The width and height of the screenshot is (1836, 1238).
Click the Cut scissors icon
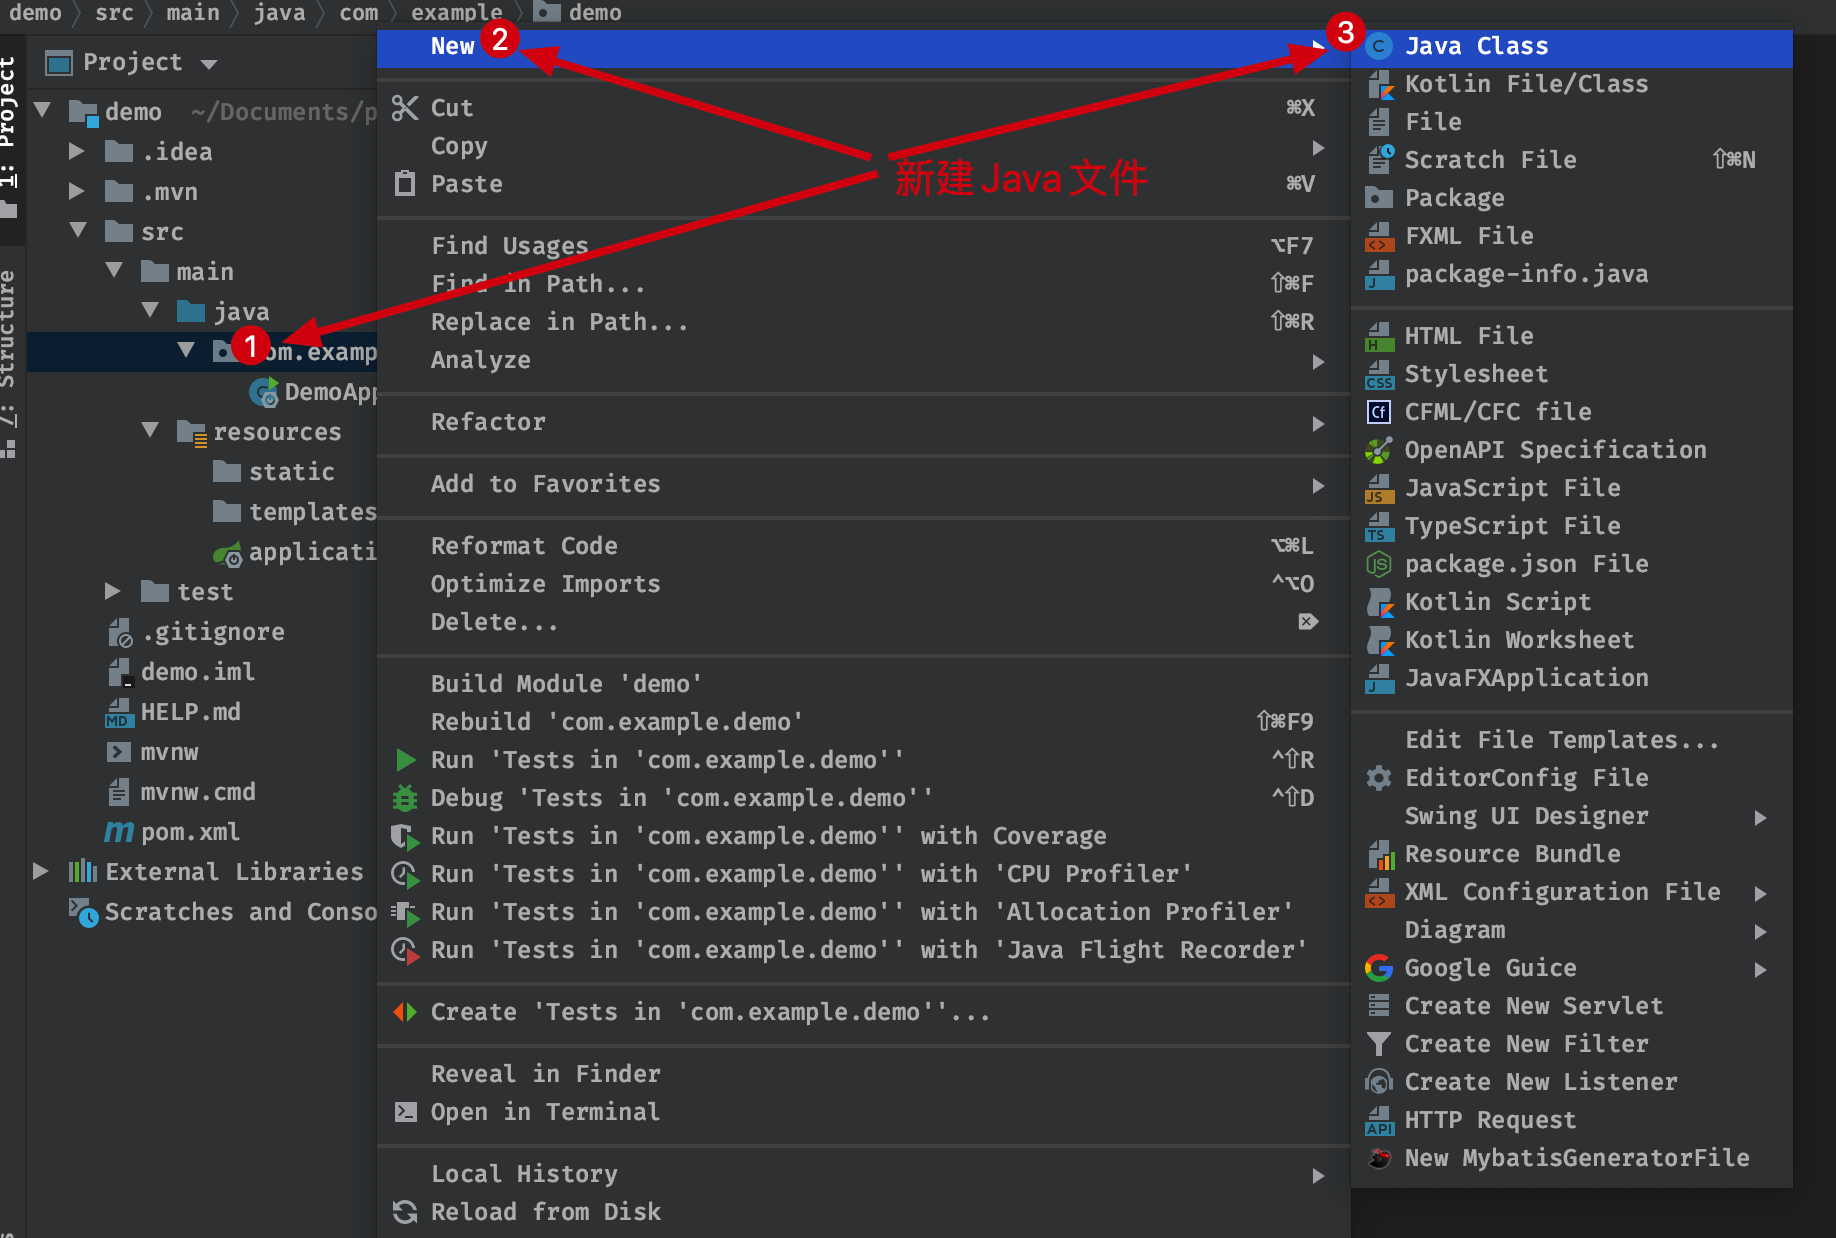(x=405, y=108)
